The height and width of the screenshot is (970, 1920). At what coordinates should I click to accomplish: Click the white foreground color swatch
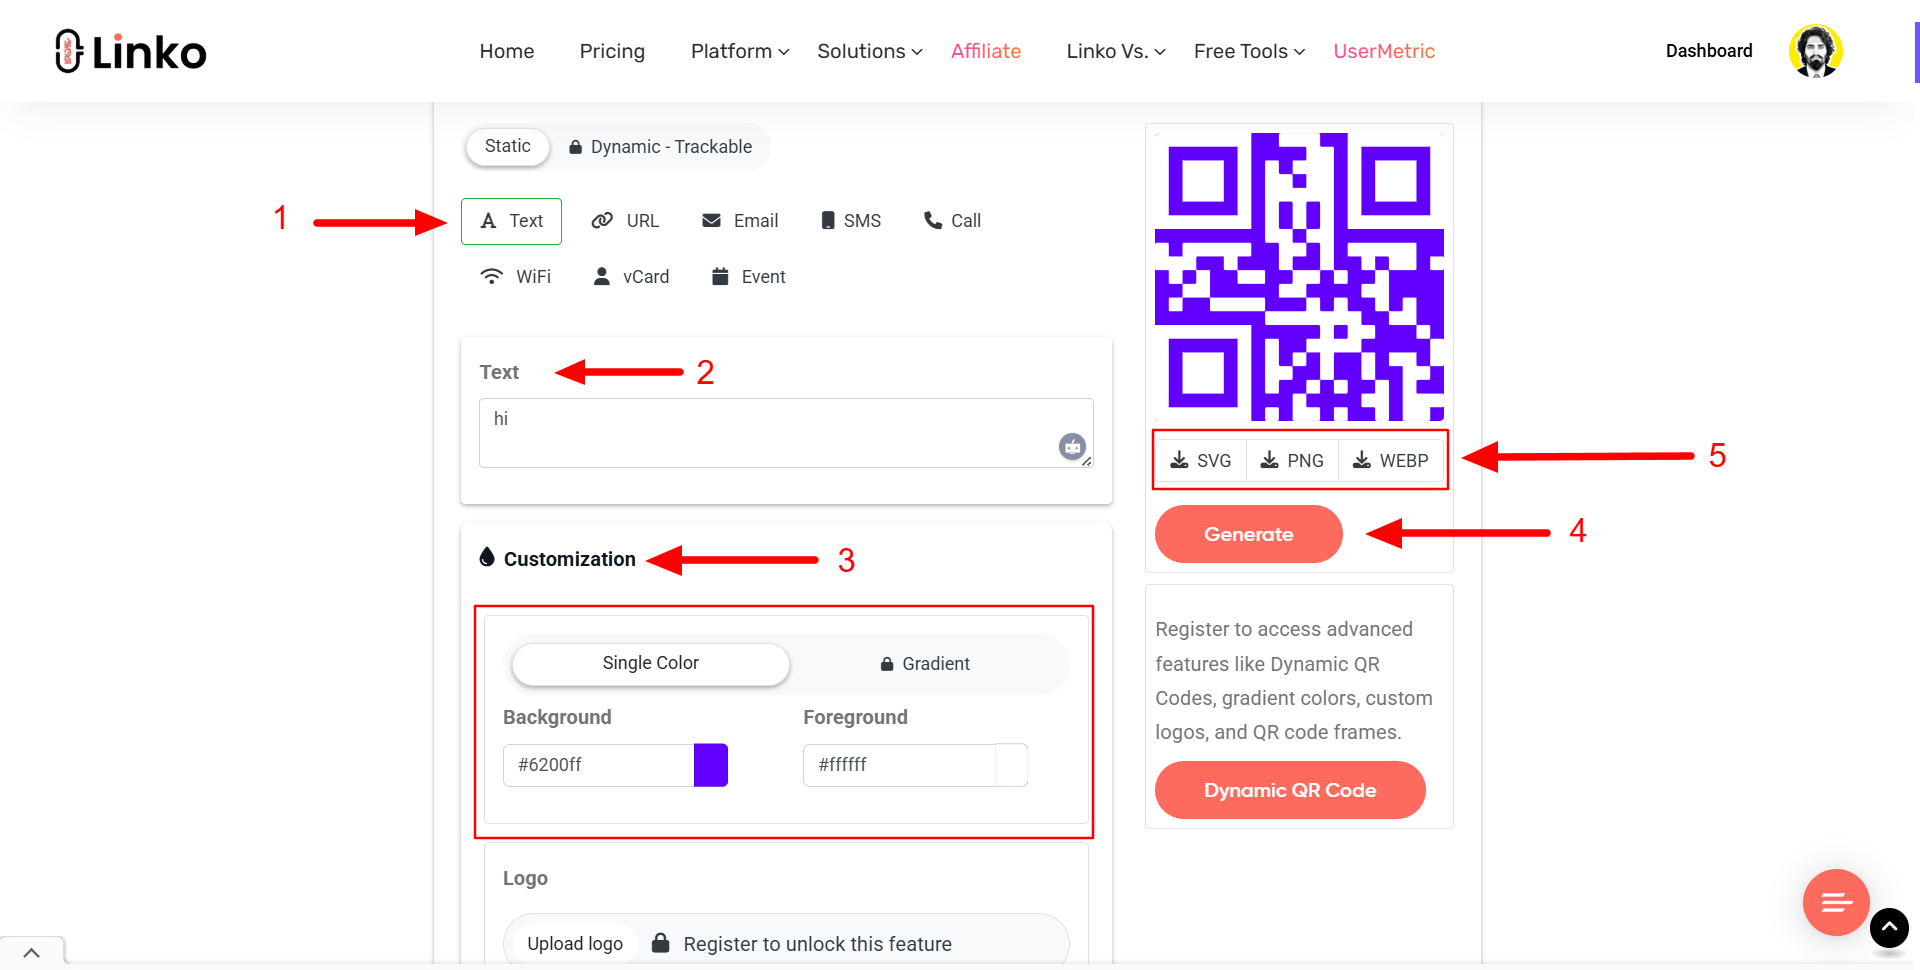(1011, 765)
